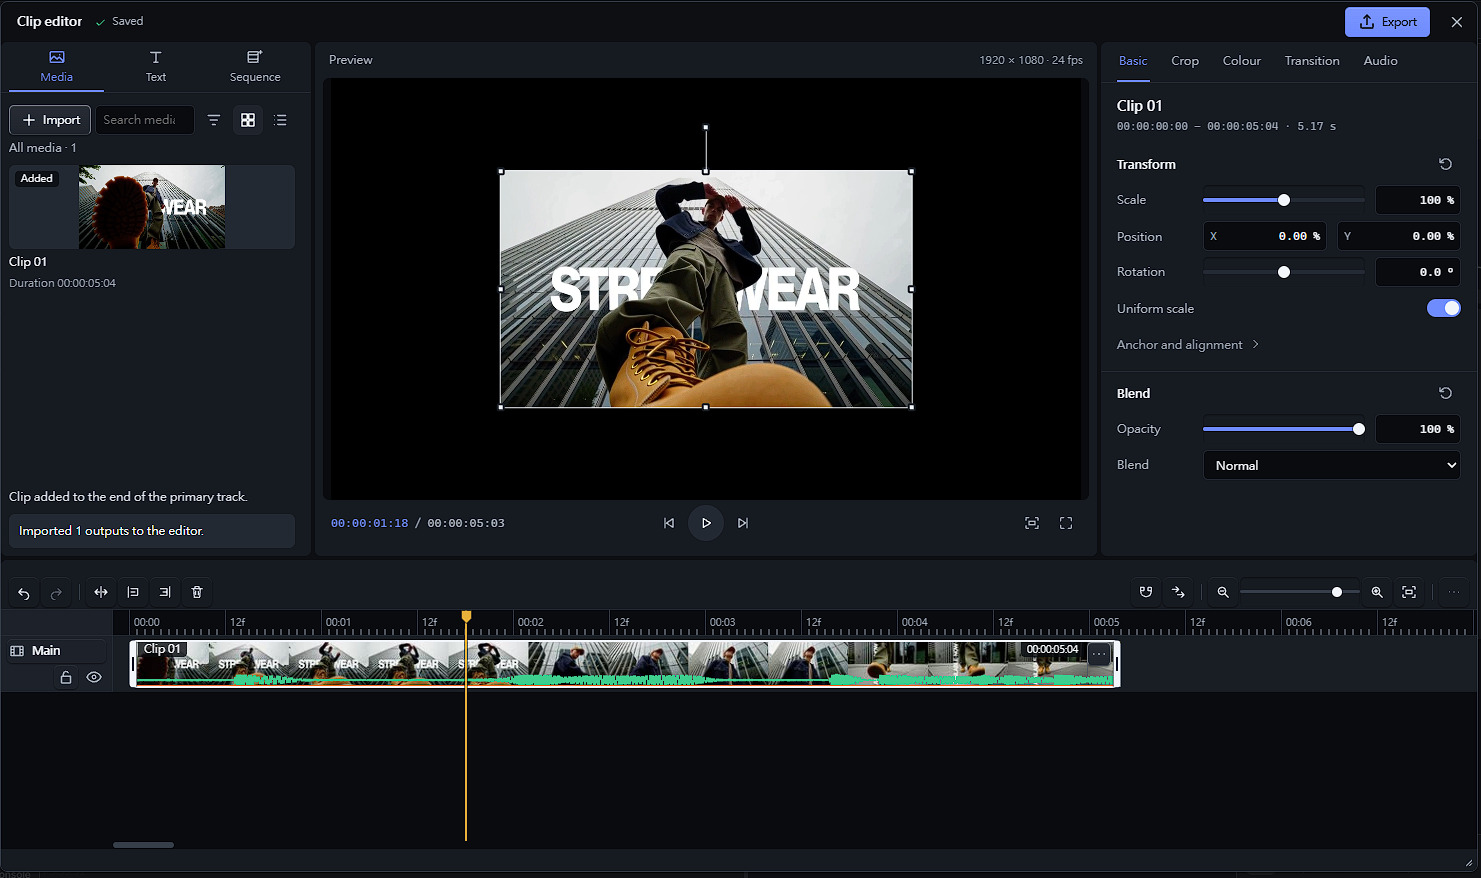Viewport: 1481px width, 878px height.
Task: Open the media filter options
Action: point(214,120)
